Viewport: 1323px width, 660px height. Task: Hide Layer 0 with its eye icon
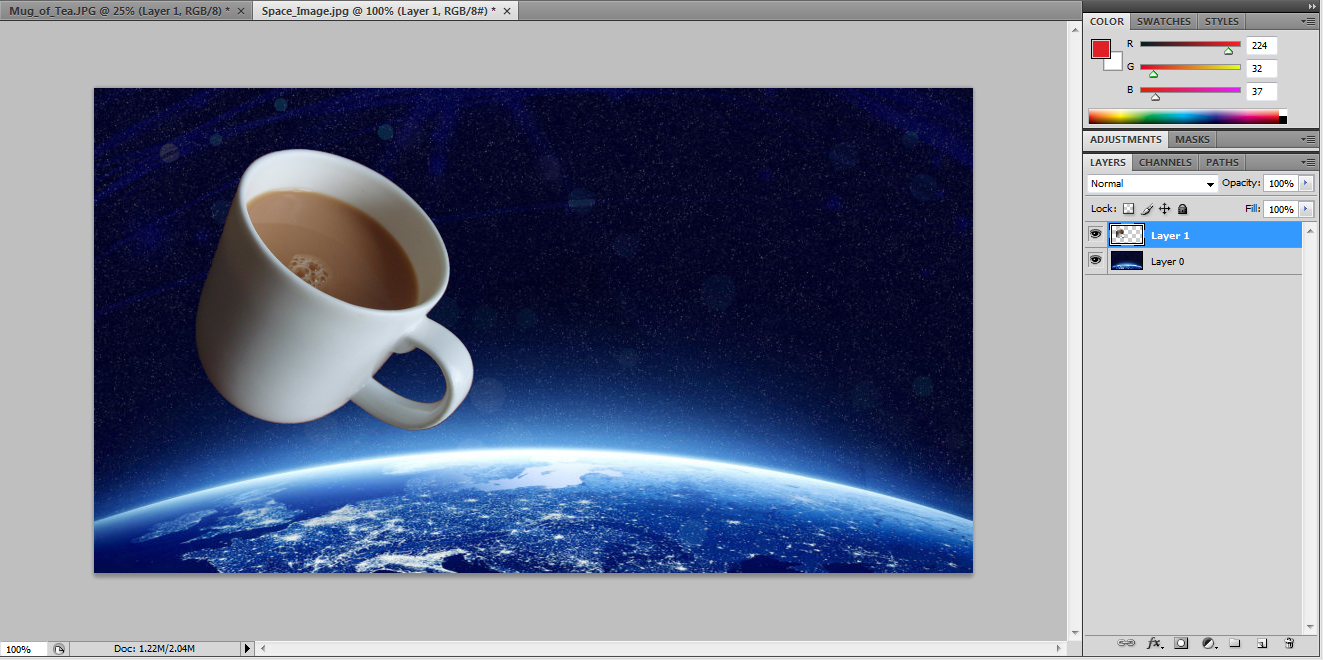[1096, 260]
